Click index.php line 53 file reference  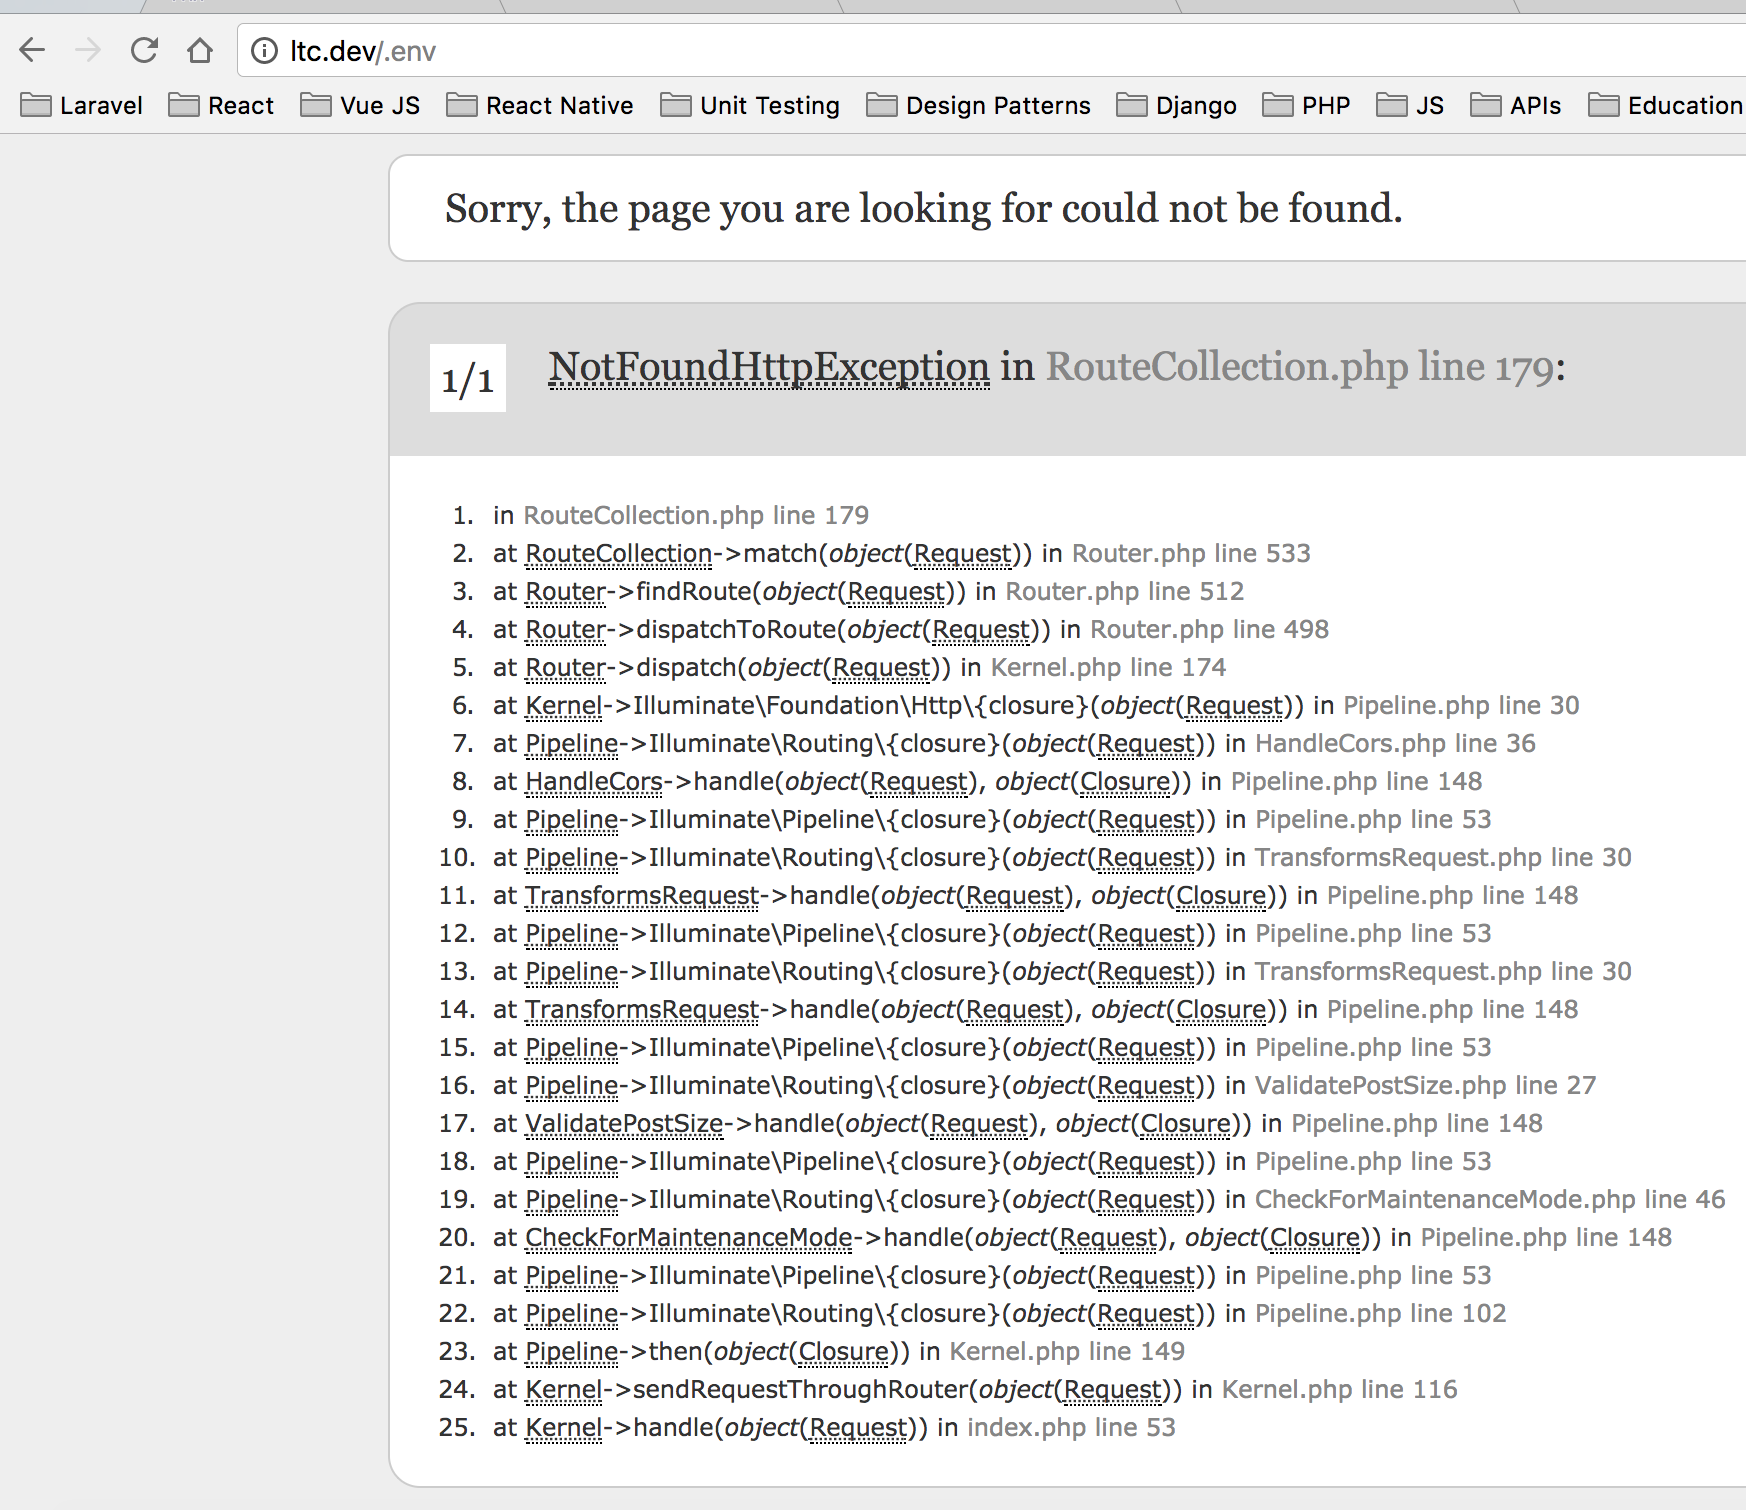click(x=1071, y=1427)
